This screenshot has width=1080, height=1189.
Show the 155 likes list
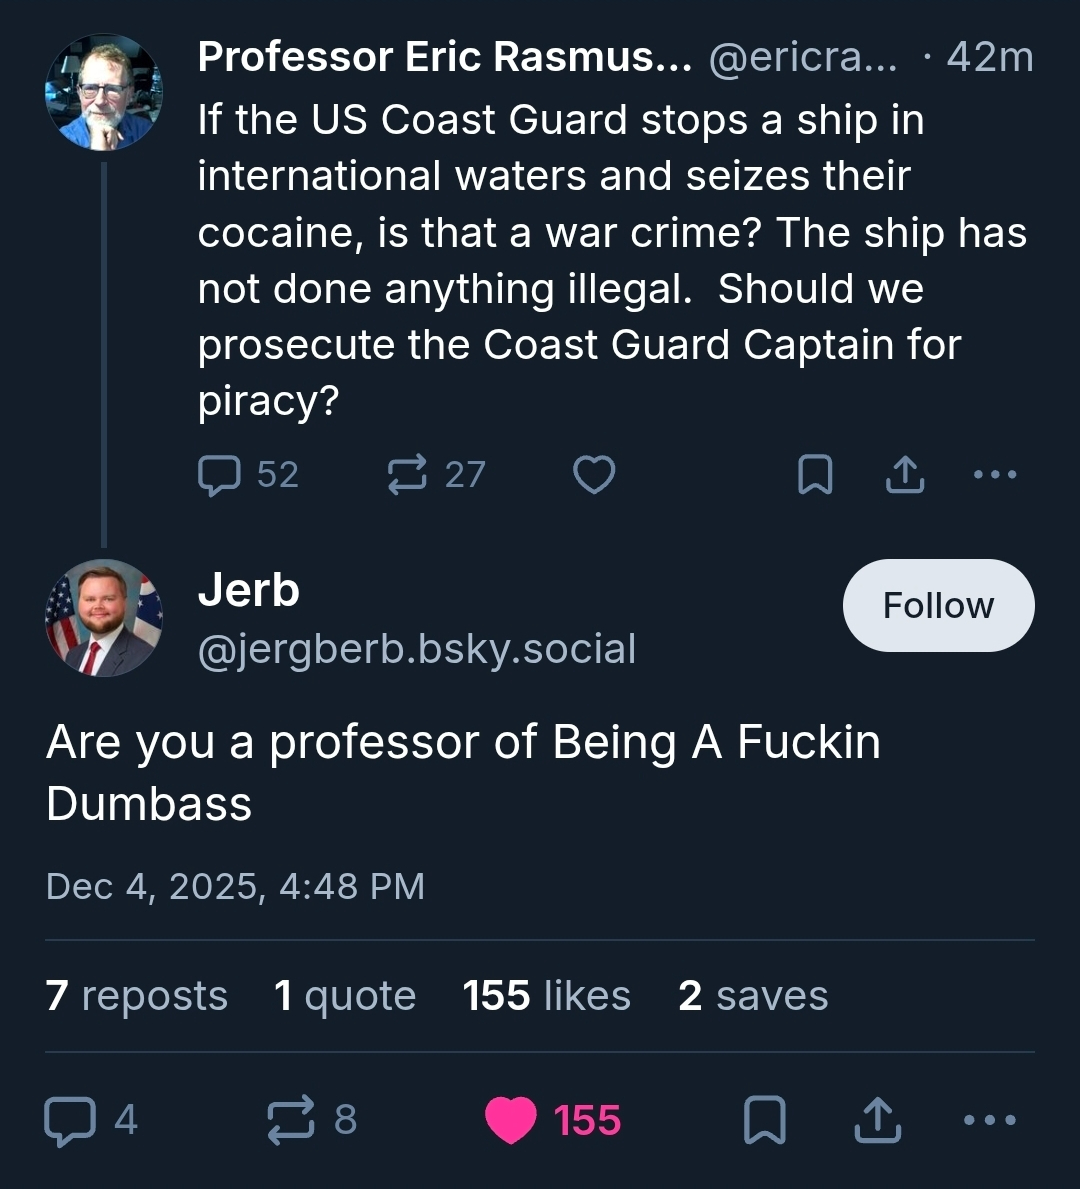[x=547, y=996]
